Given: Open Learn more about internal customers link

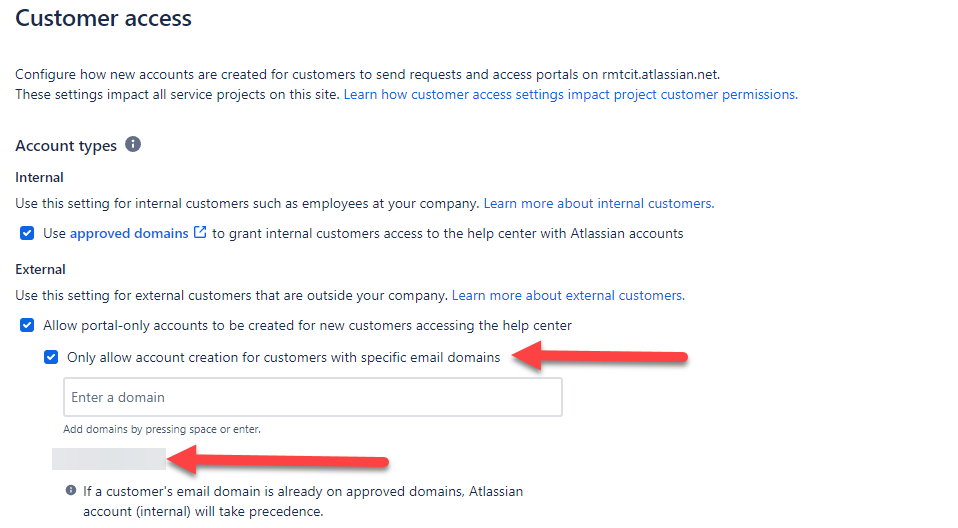Looking at the screenshot, I should coord(599,203).
